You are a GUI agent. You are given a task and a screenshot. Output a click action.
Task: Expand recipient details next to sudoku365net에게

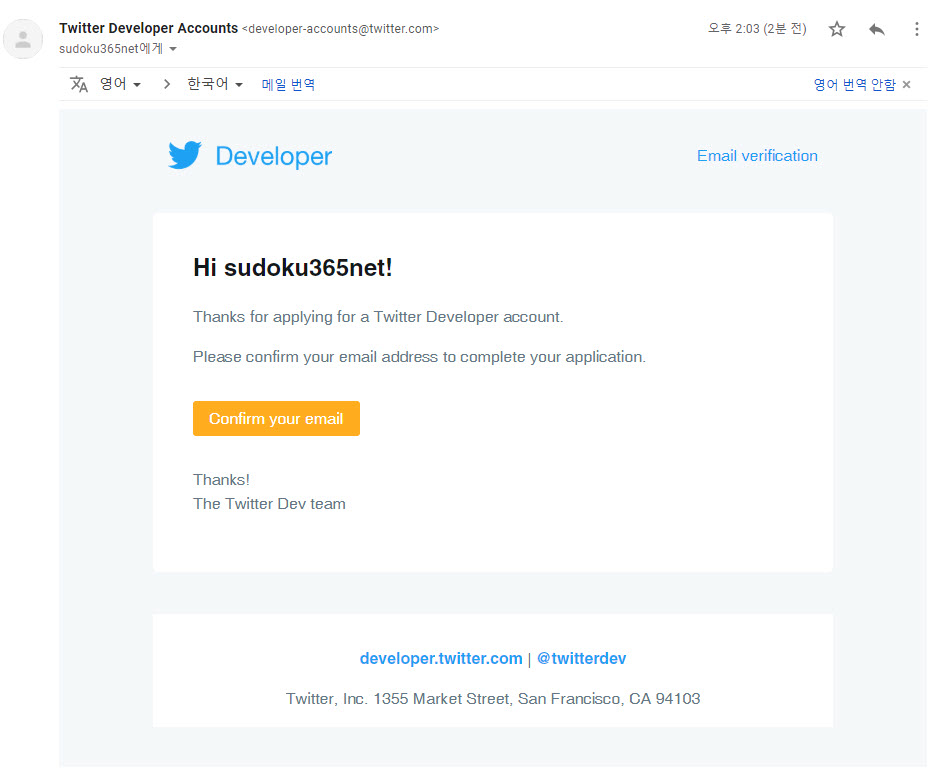(173, 49)
